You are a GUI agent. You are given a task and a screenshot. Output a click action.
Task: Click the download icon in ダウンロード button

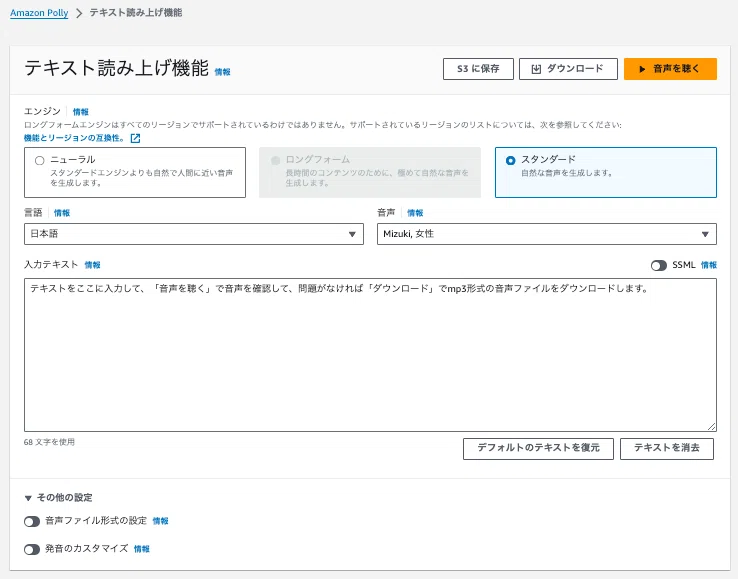pos(536,69)
